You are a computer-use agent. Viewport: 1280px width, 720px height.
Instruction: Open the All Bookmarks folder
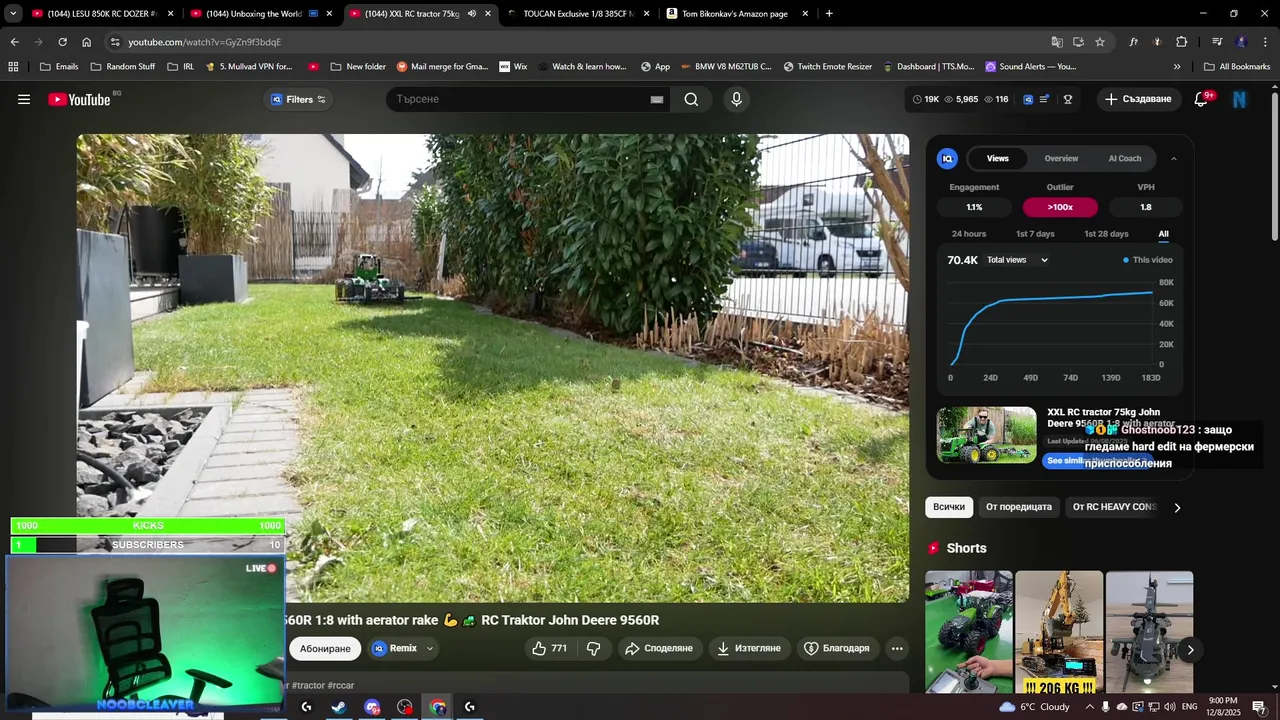(1236, 67)
